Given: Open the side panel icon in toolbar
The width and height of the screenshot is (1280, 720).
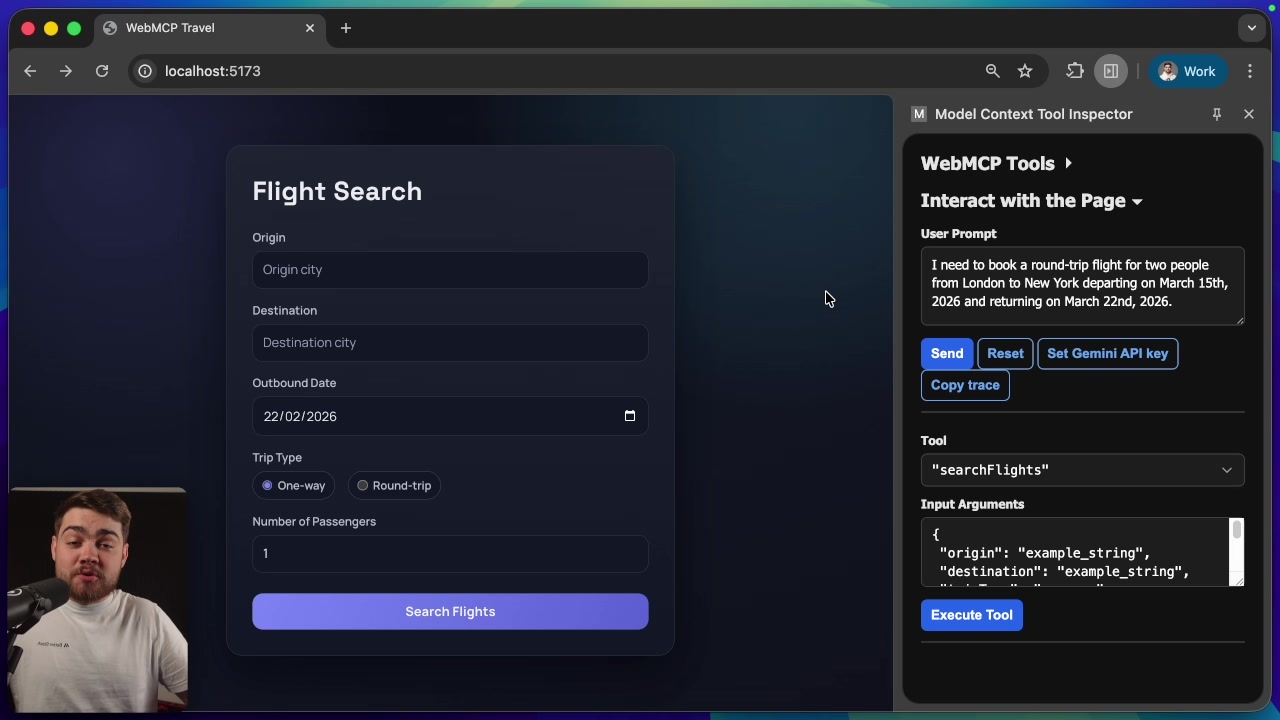Looking at the screenshot, I should coord(1111,71).
